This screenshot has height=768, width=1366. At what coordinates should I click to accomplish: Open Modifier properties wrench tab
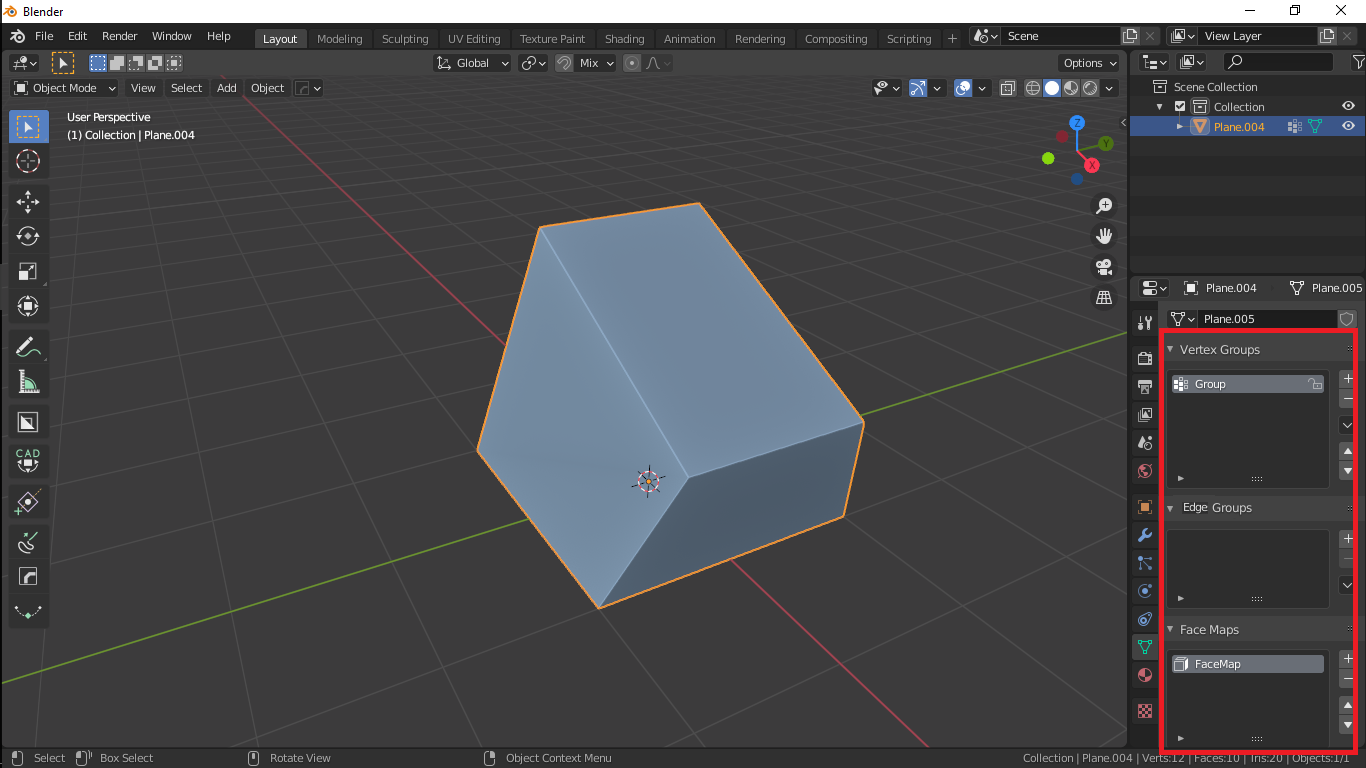[1145, 535]
